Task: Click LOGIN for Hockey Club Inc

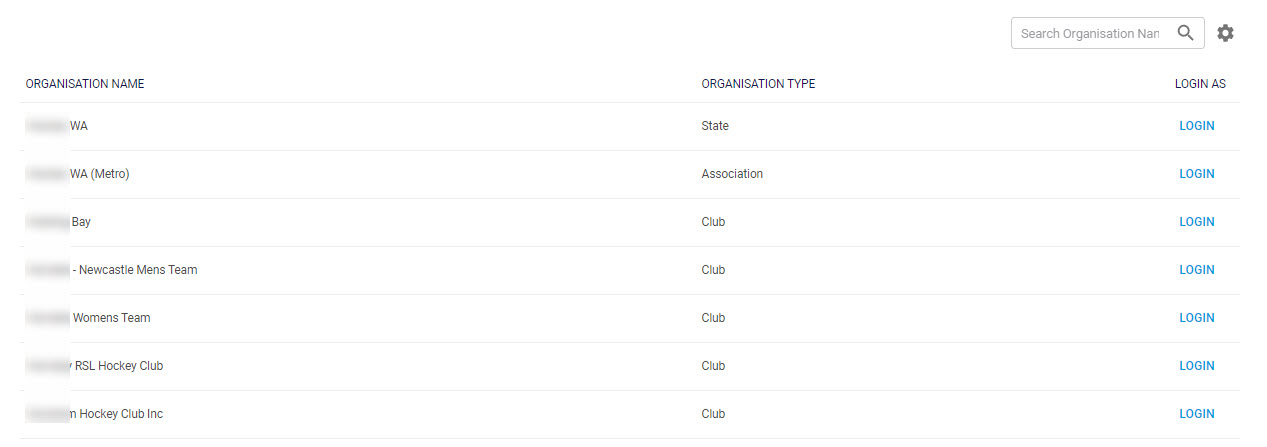Action: [1196, 414]
